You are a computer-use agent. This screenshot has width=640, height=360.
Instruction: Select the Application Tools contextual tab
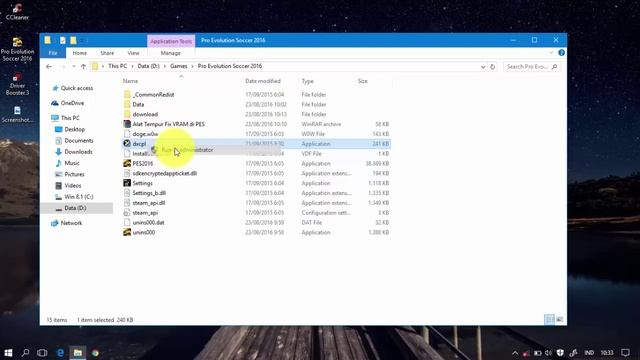171,41
